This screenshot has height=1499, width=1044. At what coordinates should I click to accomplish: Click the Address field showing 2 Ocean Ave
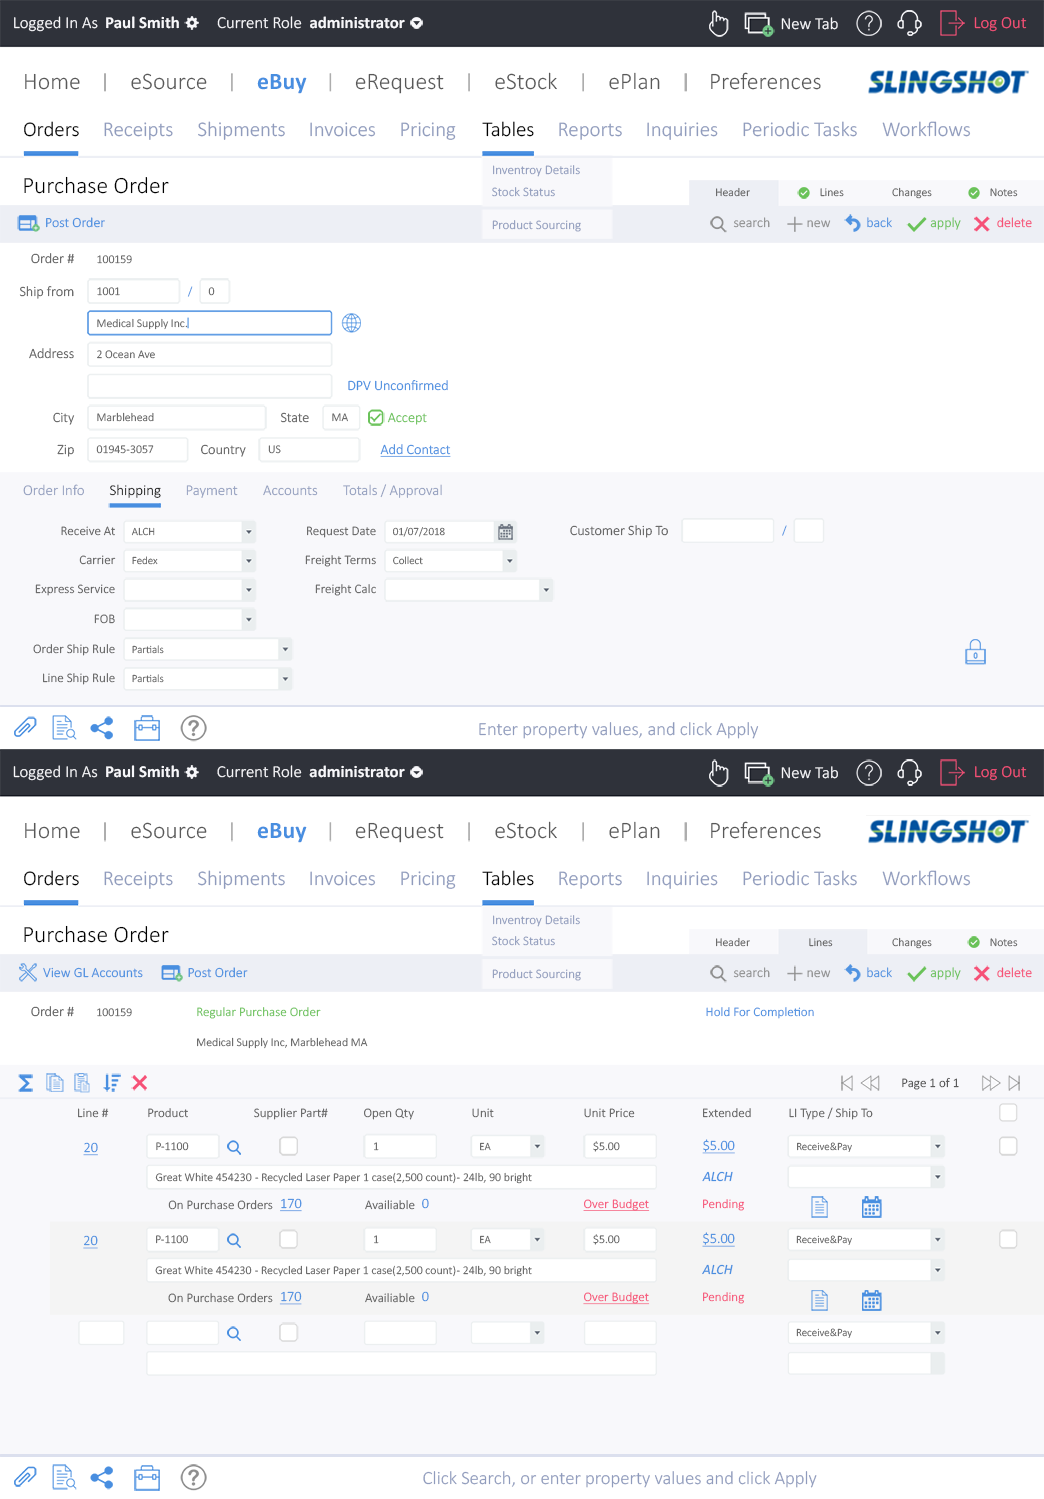(210, 354)
